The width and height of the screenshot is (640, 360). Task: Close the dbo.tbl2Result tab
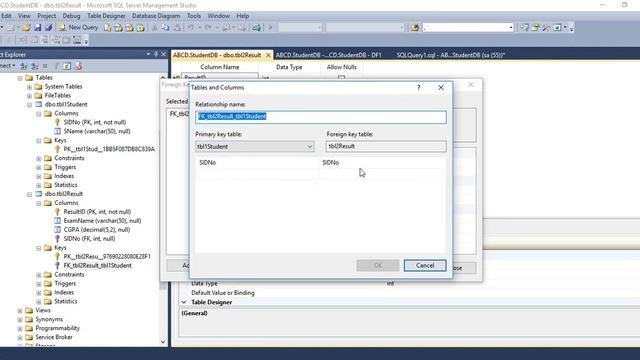pos(268,55)
